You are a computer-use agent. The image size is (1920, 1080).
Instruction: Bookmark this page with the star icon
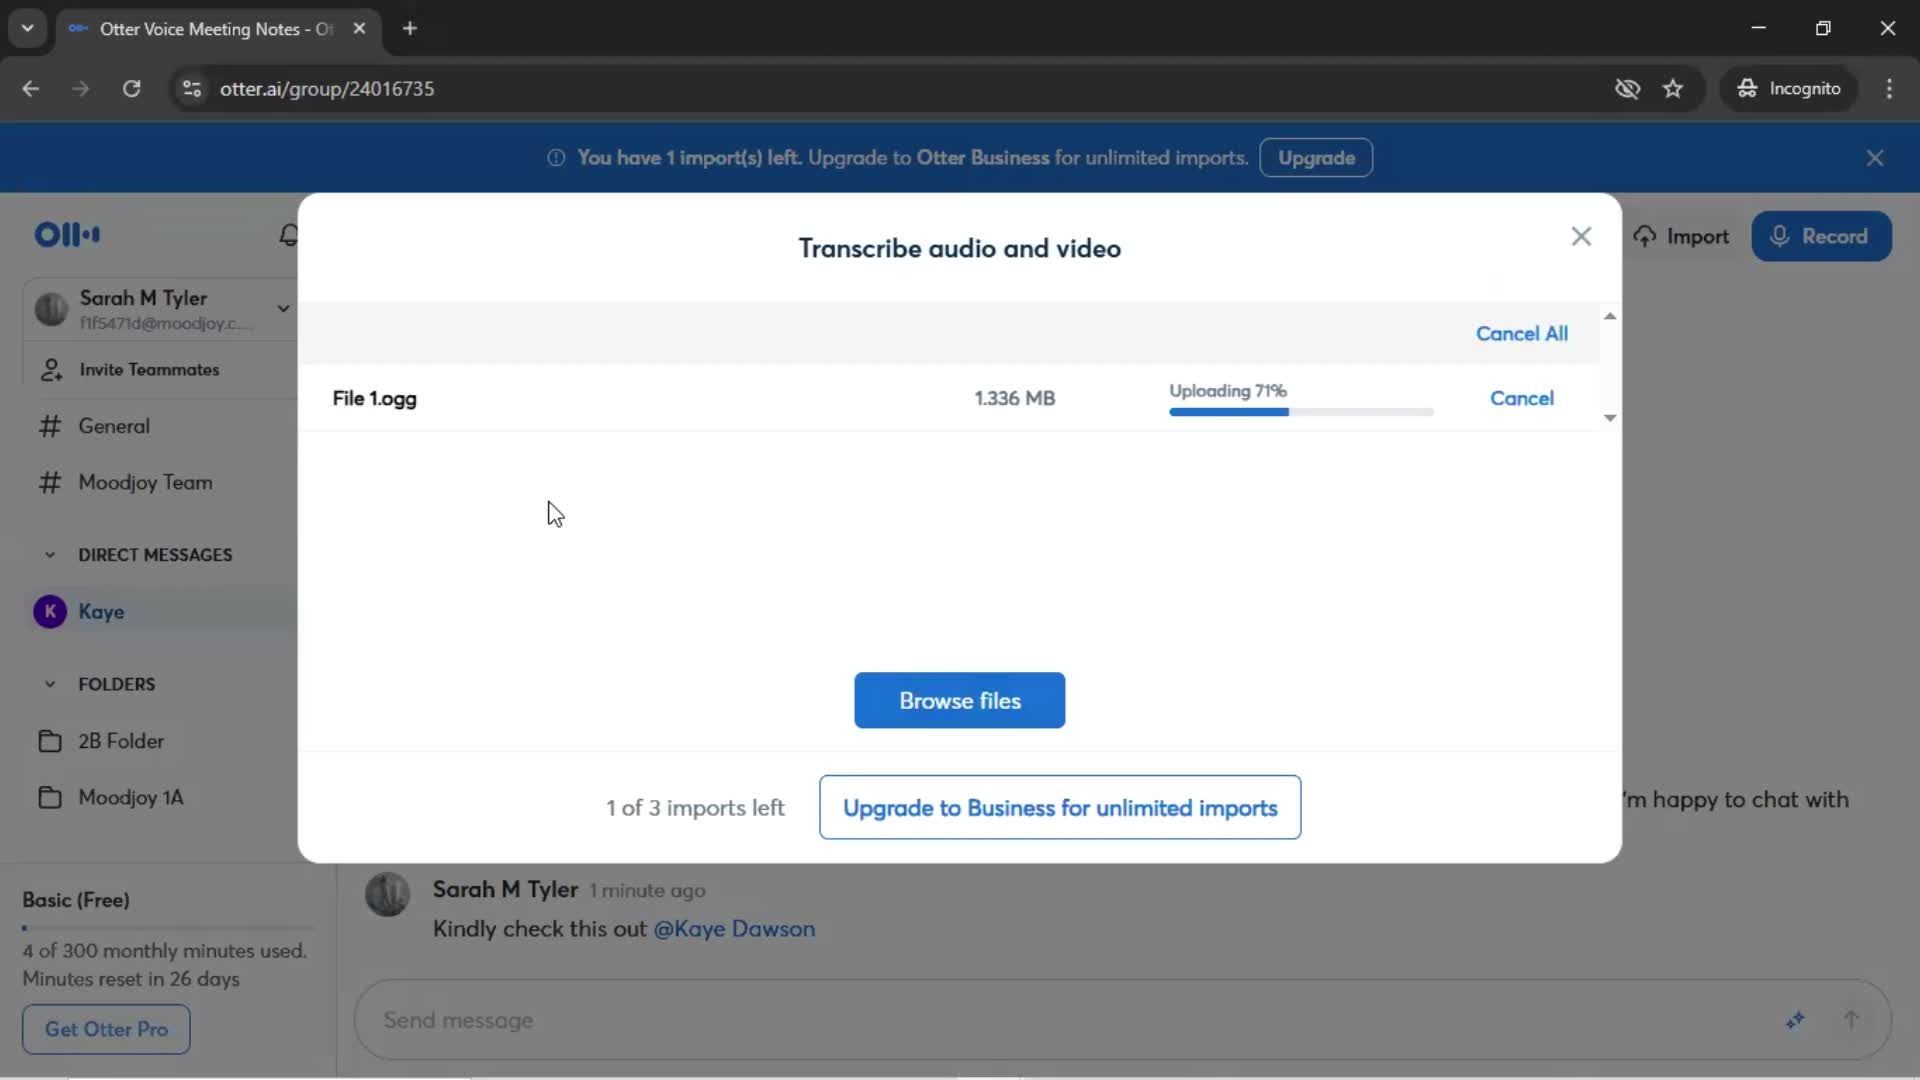1673,89
